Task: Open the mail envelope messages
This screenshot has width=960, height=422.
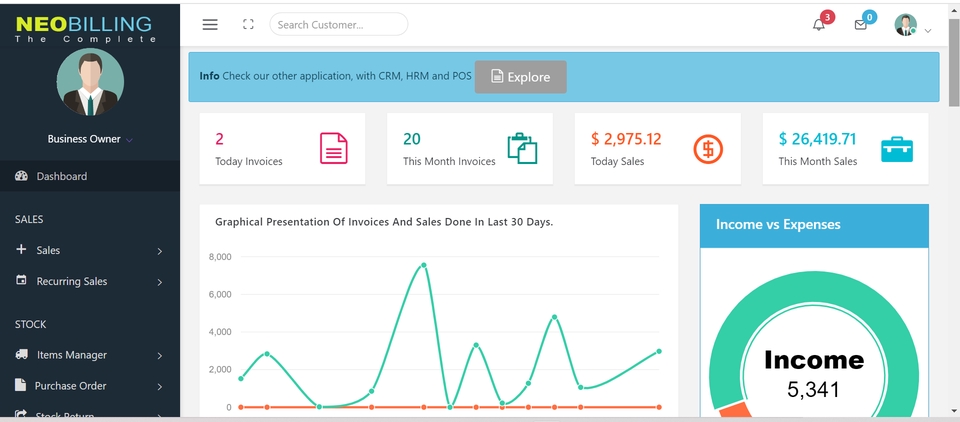Action: (x=860, y=25)
